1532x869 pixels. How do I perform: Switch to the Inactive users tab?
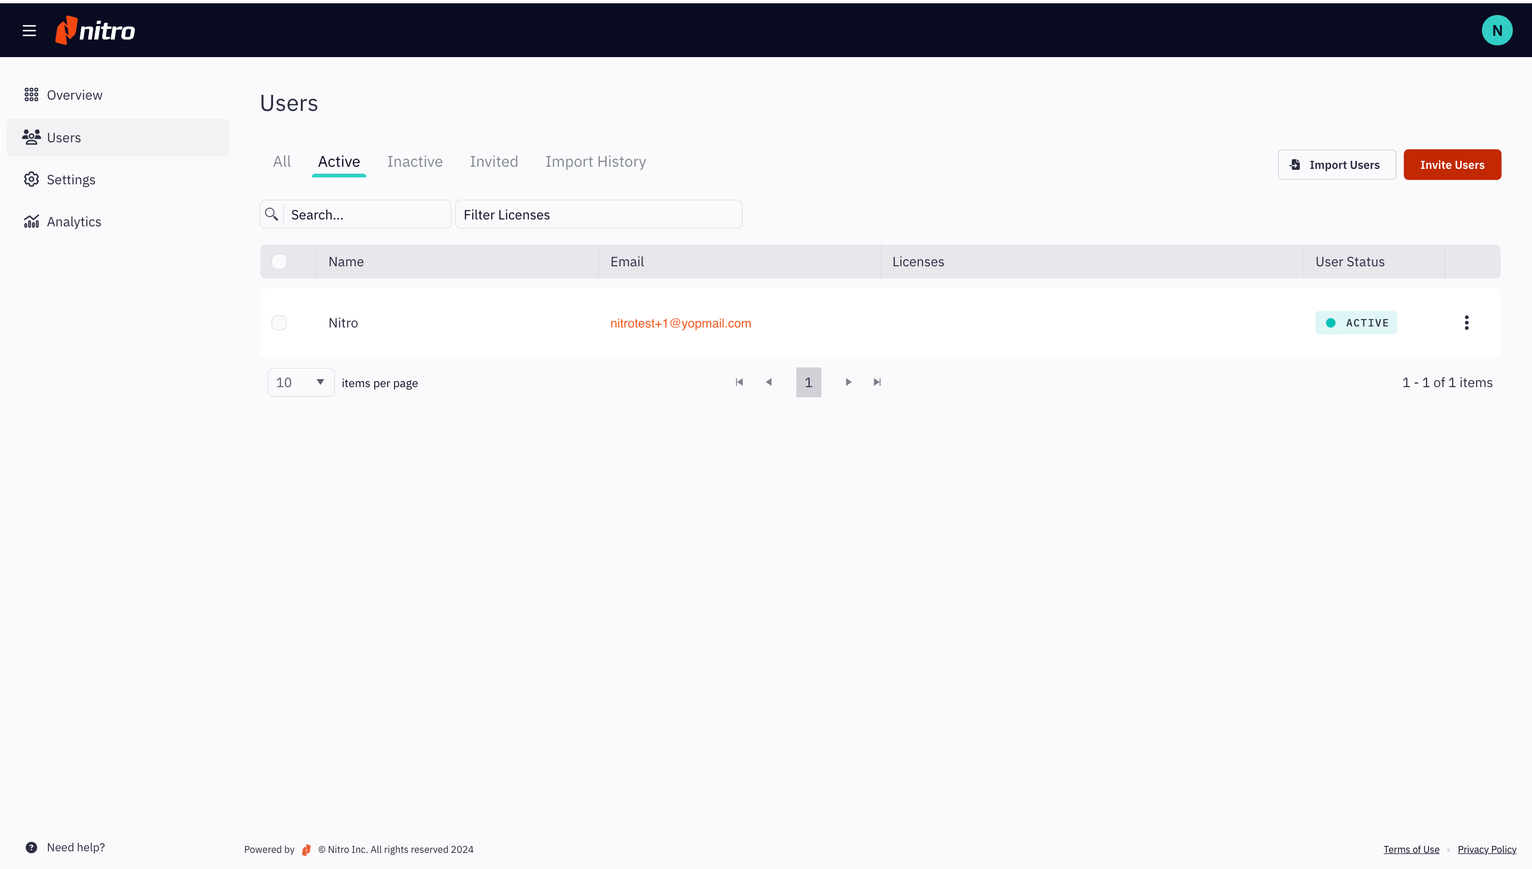[414, 162]
